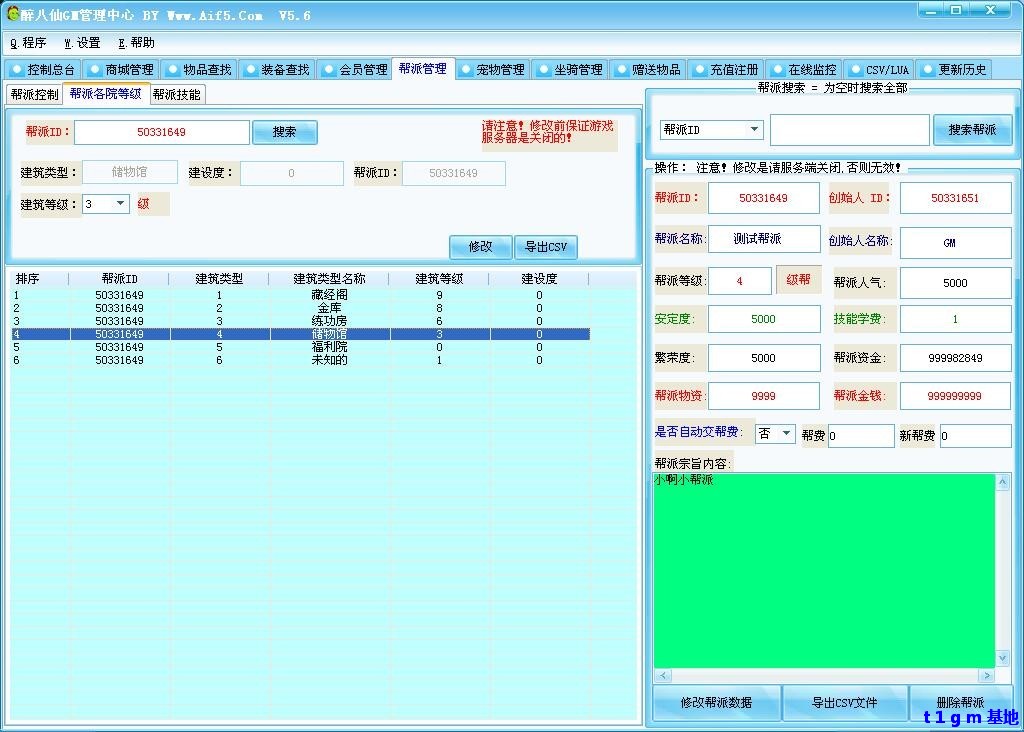Open the 程序 menu
The height and width of the screenshot is (732, 1024).
[28, 43]
